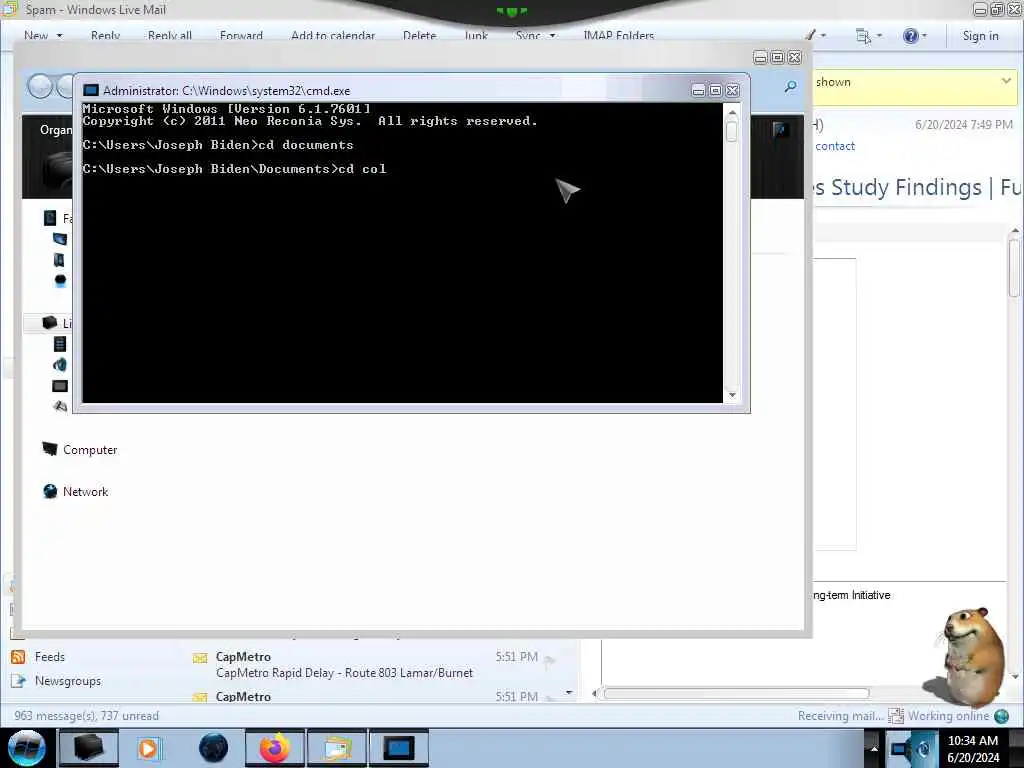This screenshot has height=768, width=1024.
Task: Open the Sync dropdown arrow
Action: tap(552, 36)
